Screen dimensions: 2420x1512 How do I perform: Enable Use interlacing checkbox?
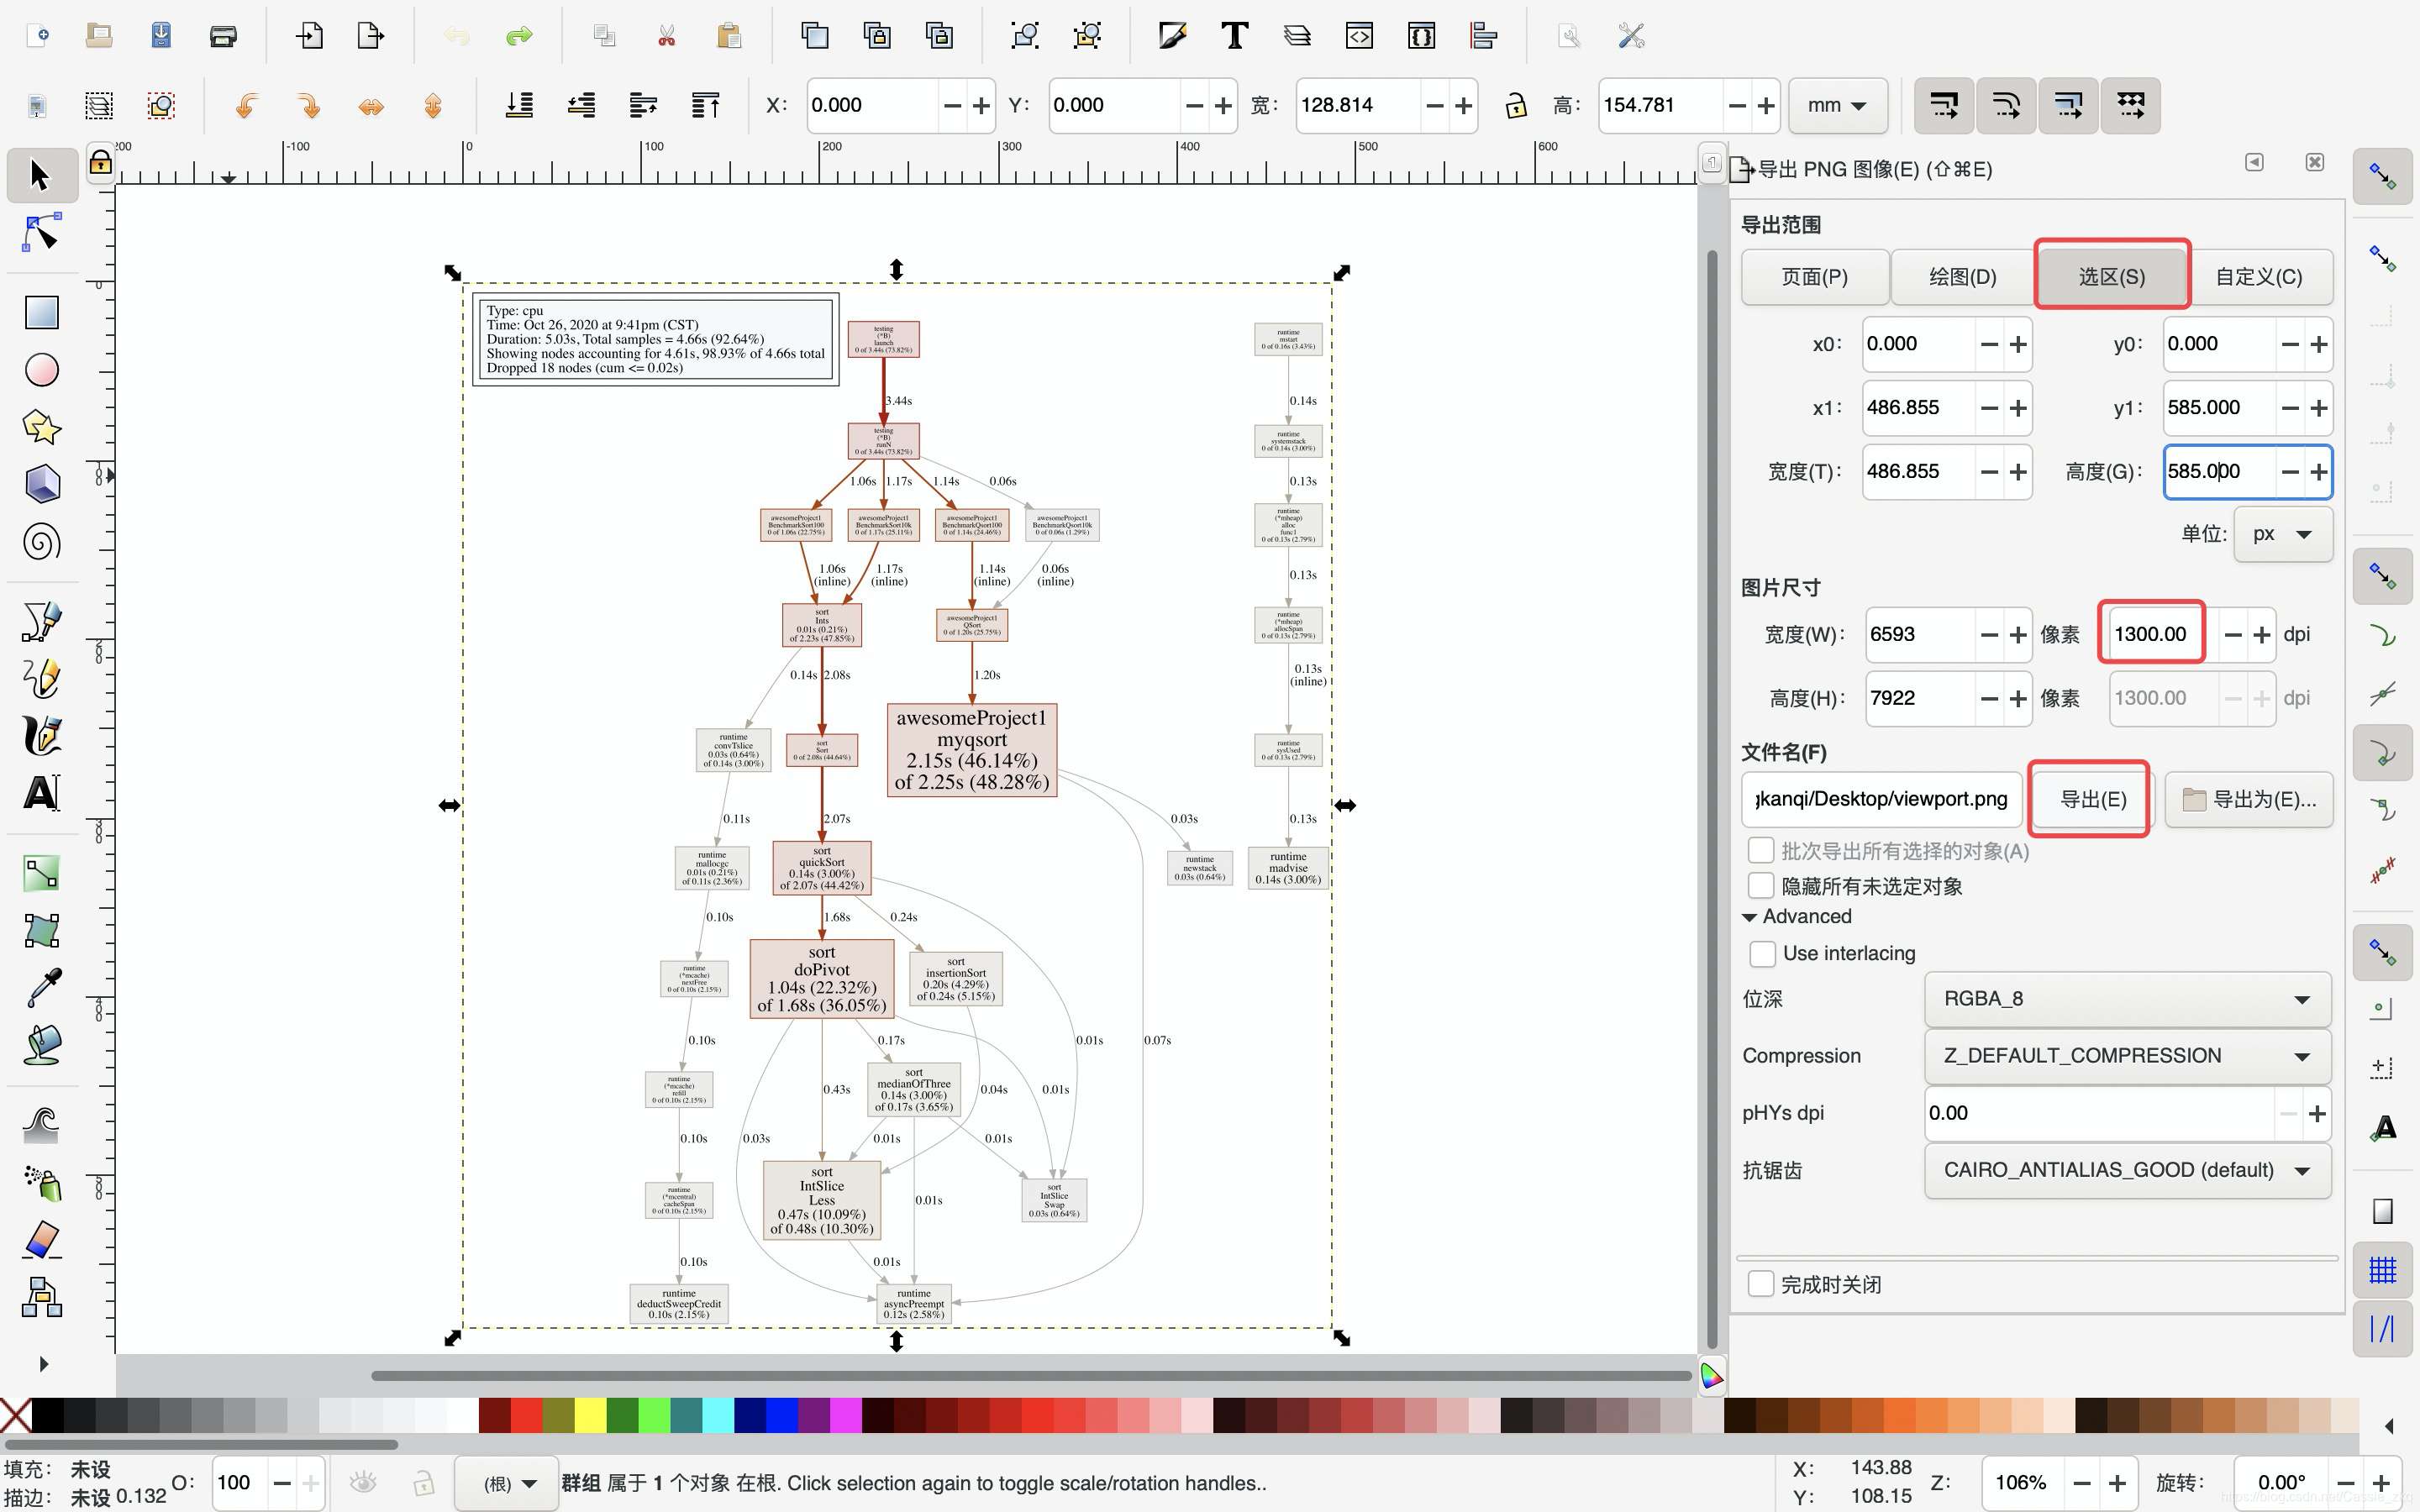[x=1762, y=953]
